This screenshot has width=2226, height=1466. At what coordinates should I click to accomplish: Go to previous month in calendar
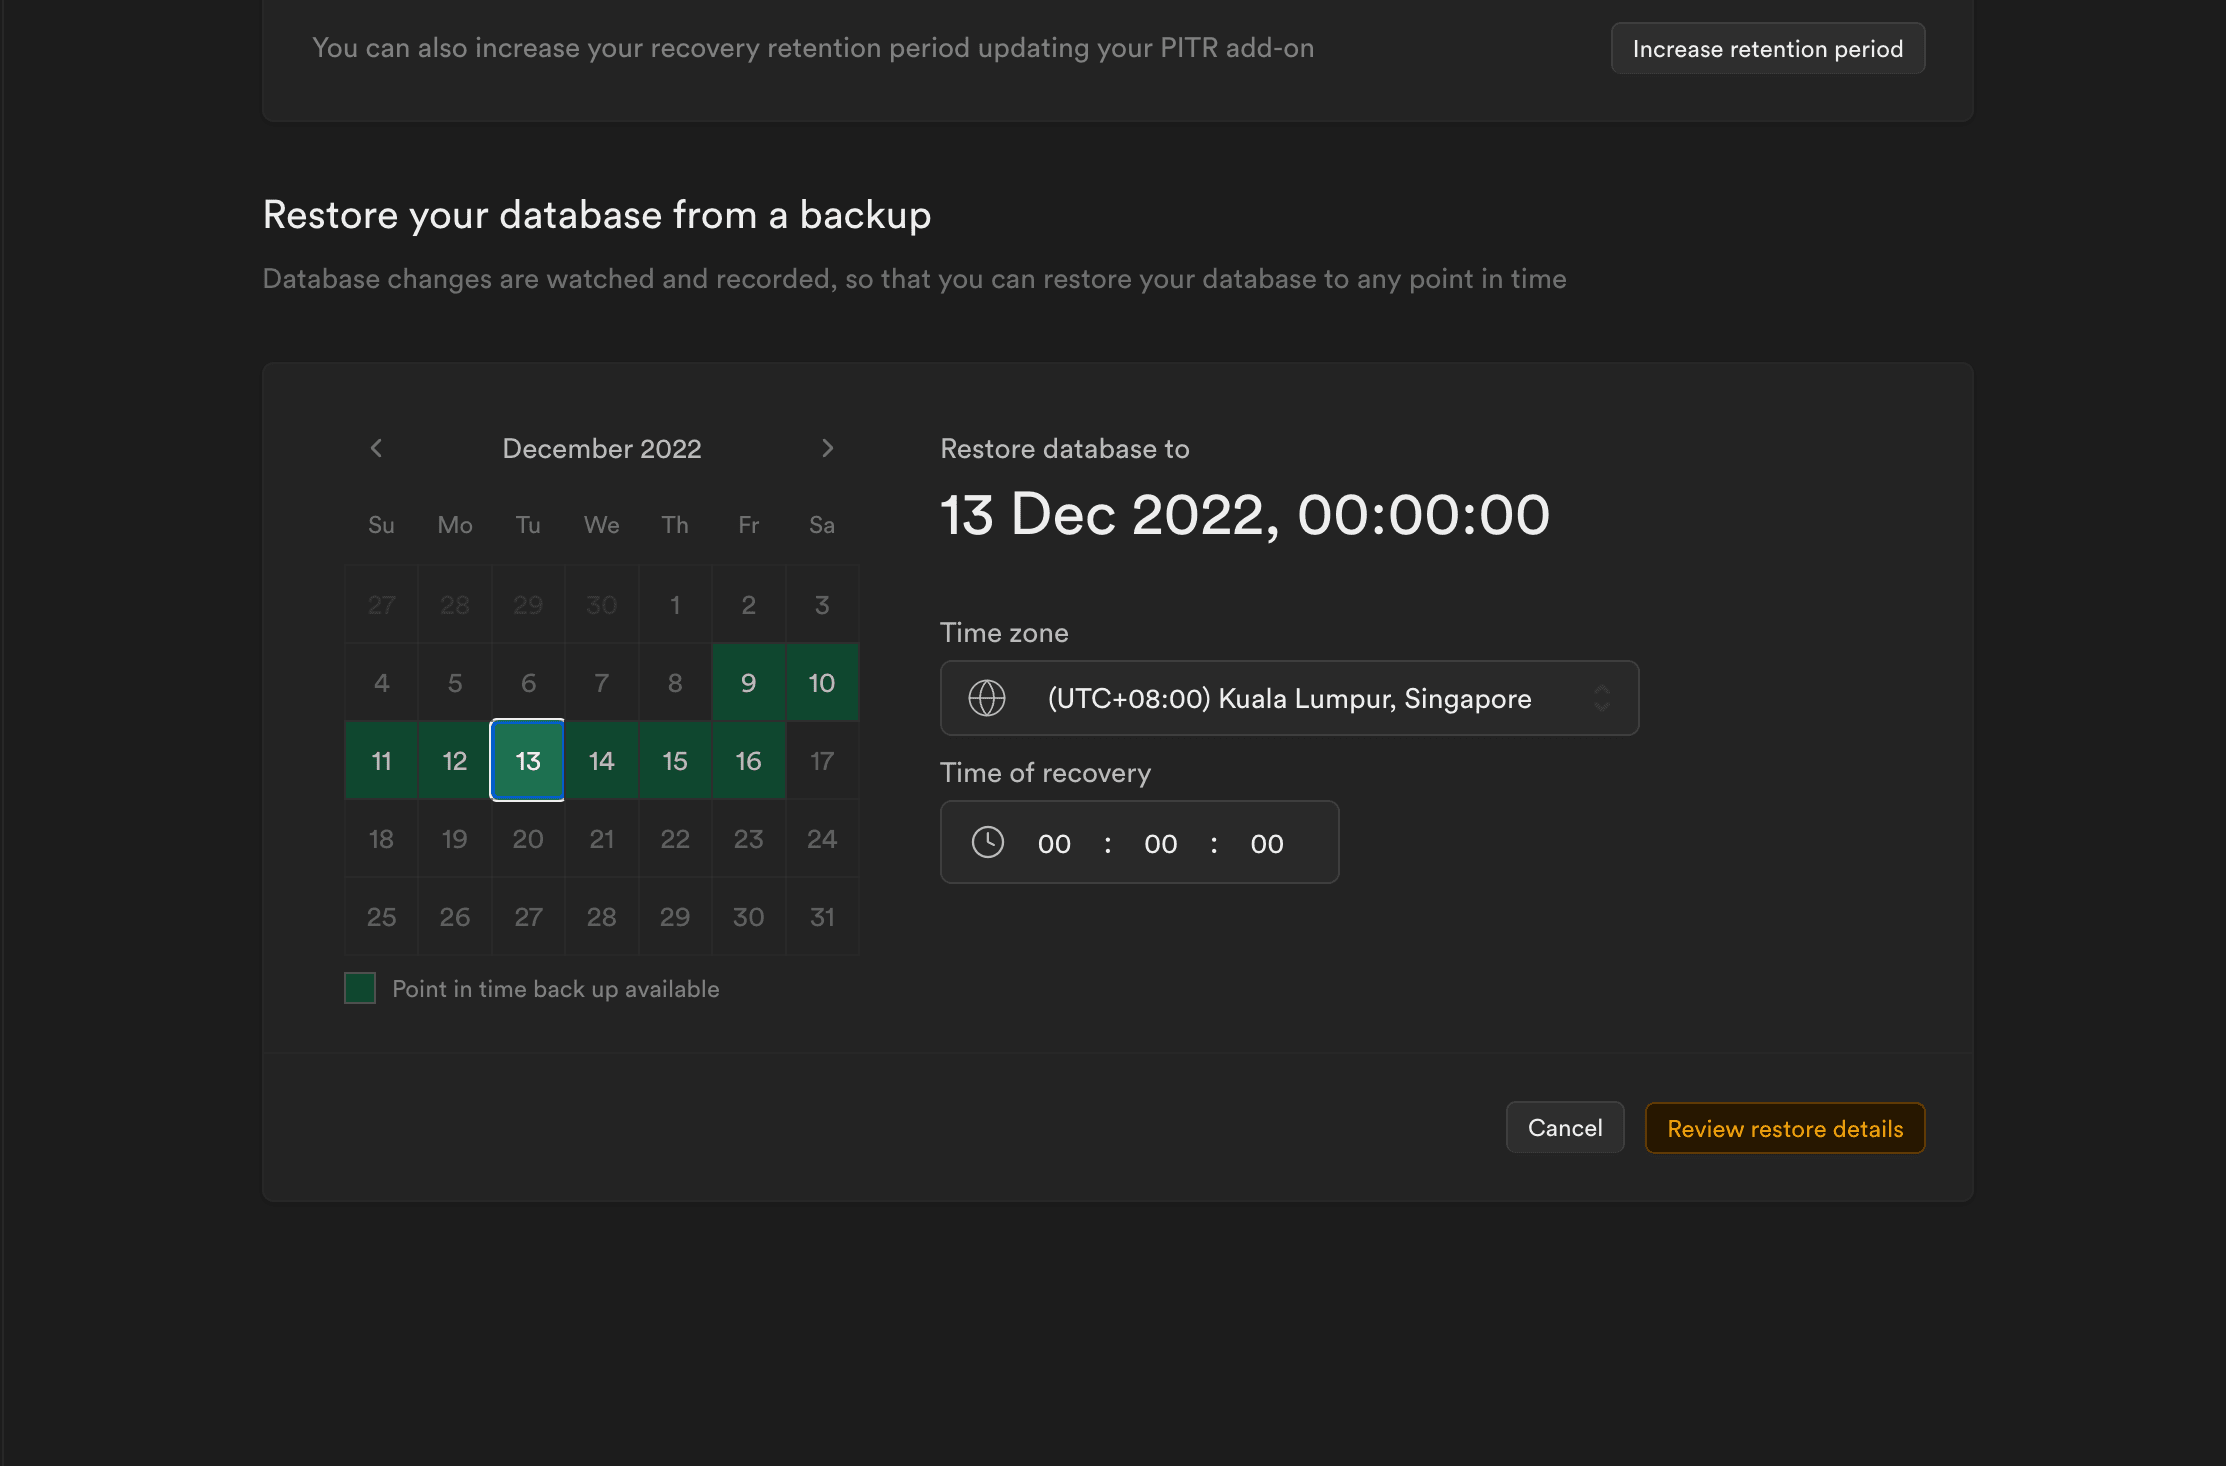376,448
